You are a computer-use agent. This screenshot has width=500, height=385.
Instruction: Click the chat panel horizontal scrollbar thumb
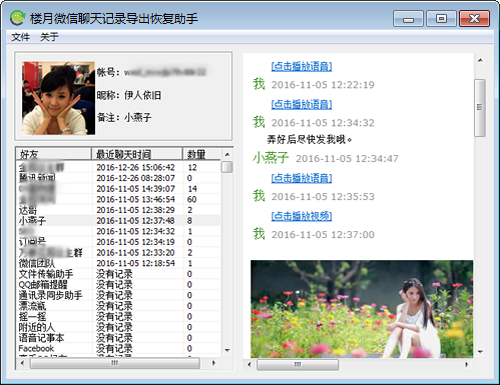pos(298,364)
